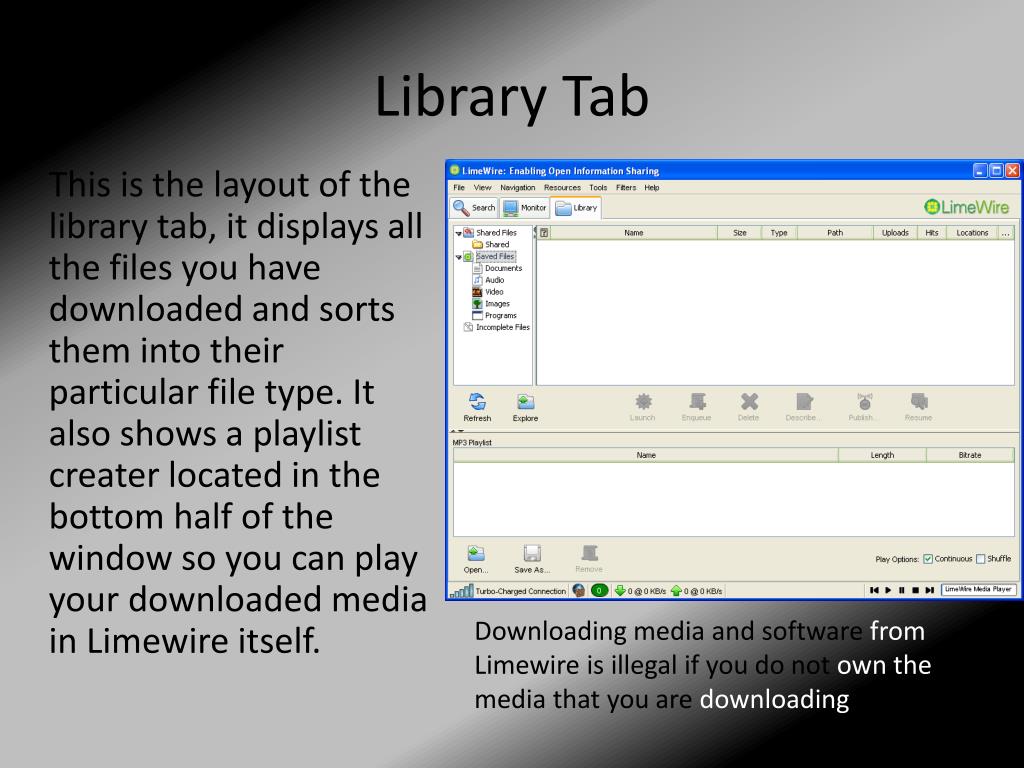Click the Launch gear icon
This screenshot has height=768, width=1024.
pos(643,401)
